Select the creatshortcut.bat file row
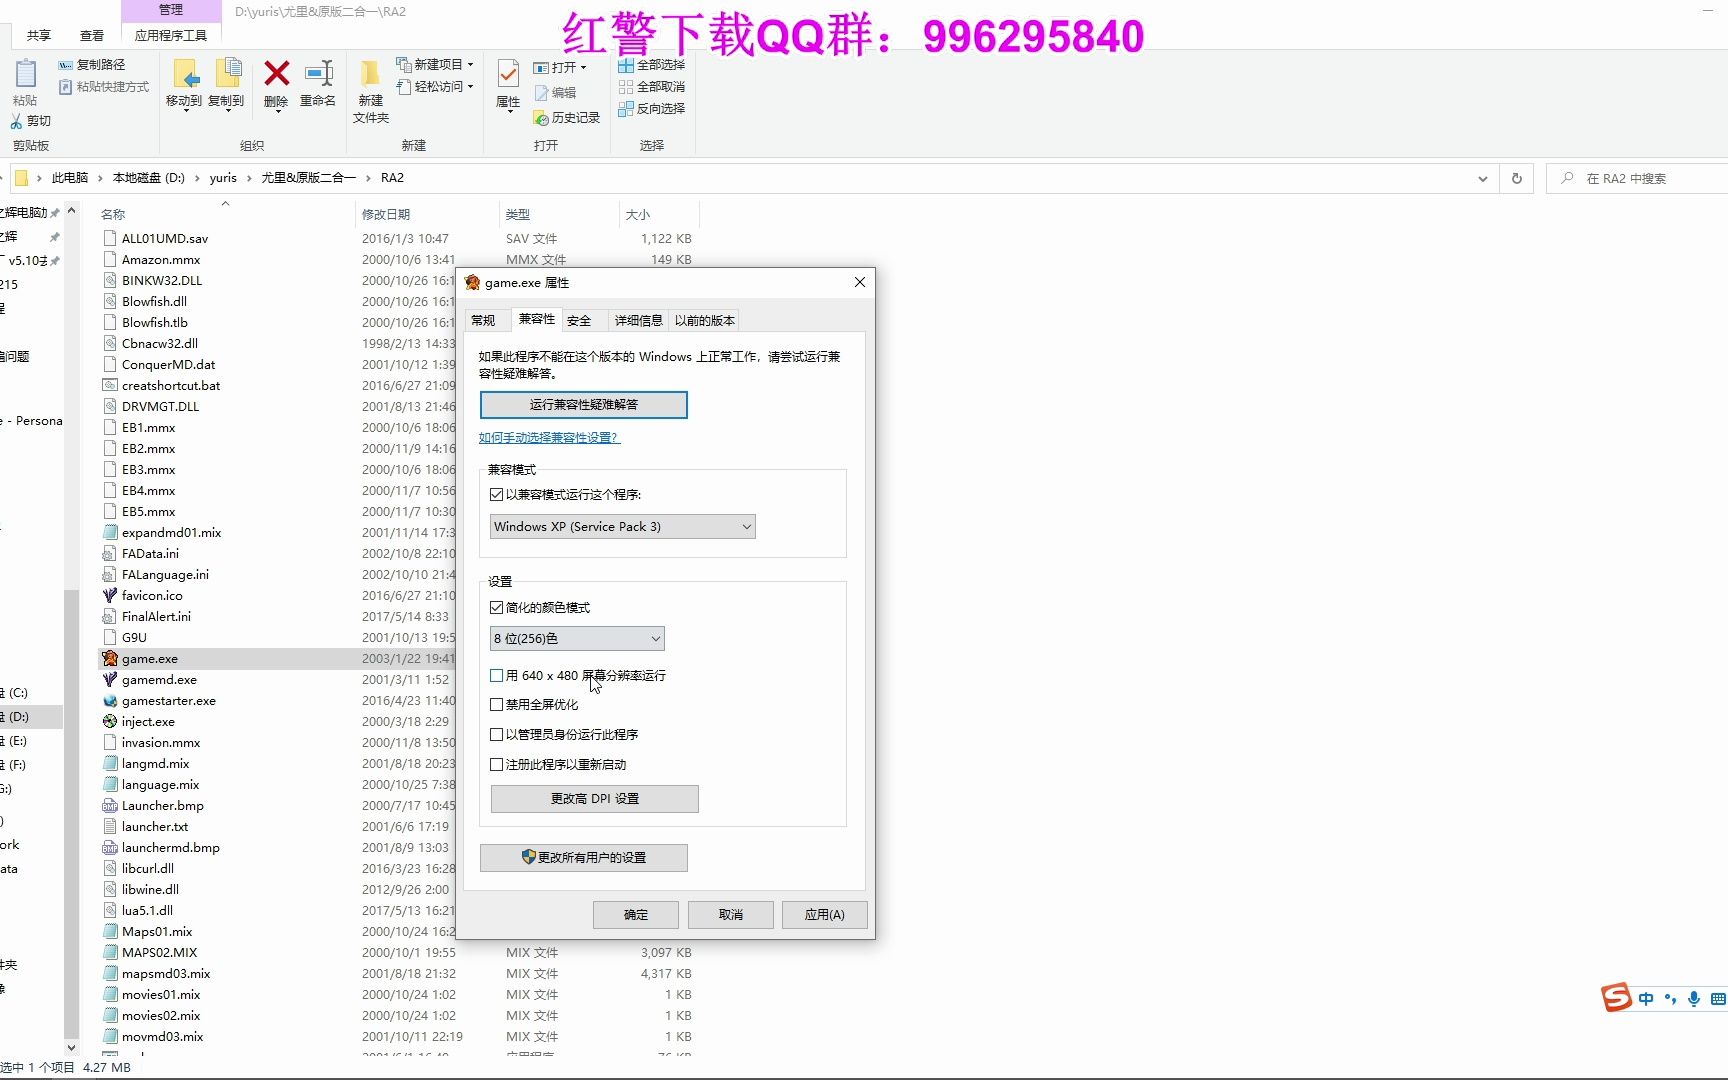 tap(277, 386)
